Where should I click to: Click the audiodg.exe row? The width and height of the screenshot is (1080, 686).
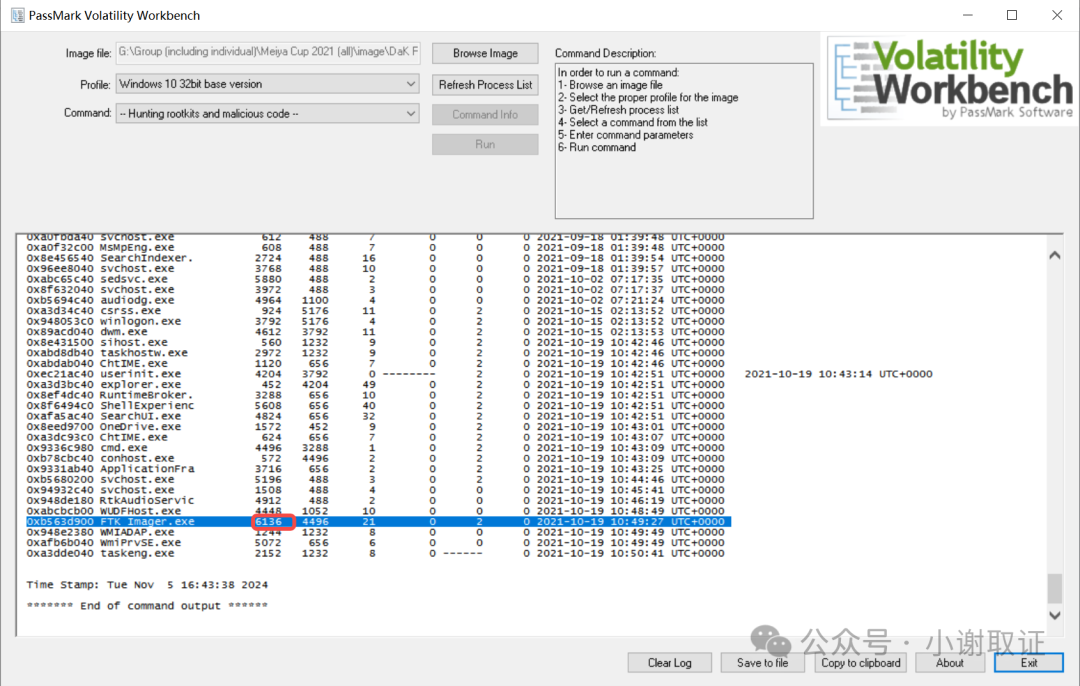[375, 300]
